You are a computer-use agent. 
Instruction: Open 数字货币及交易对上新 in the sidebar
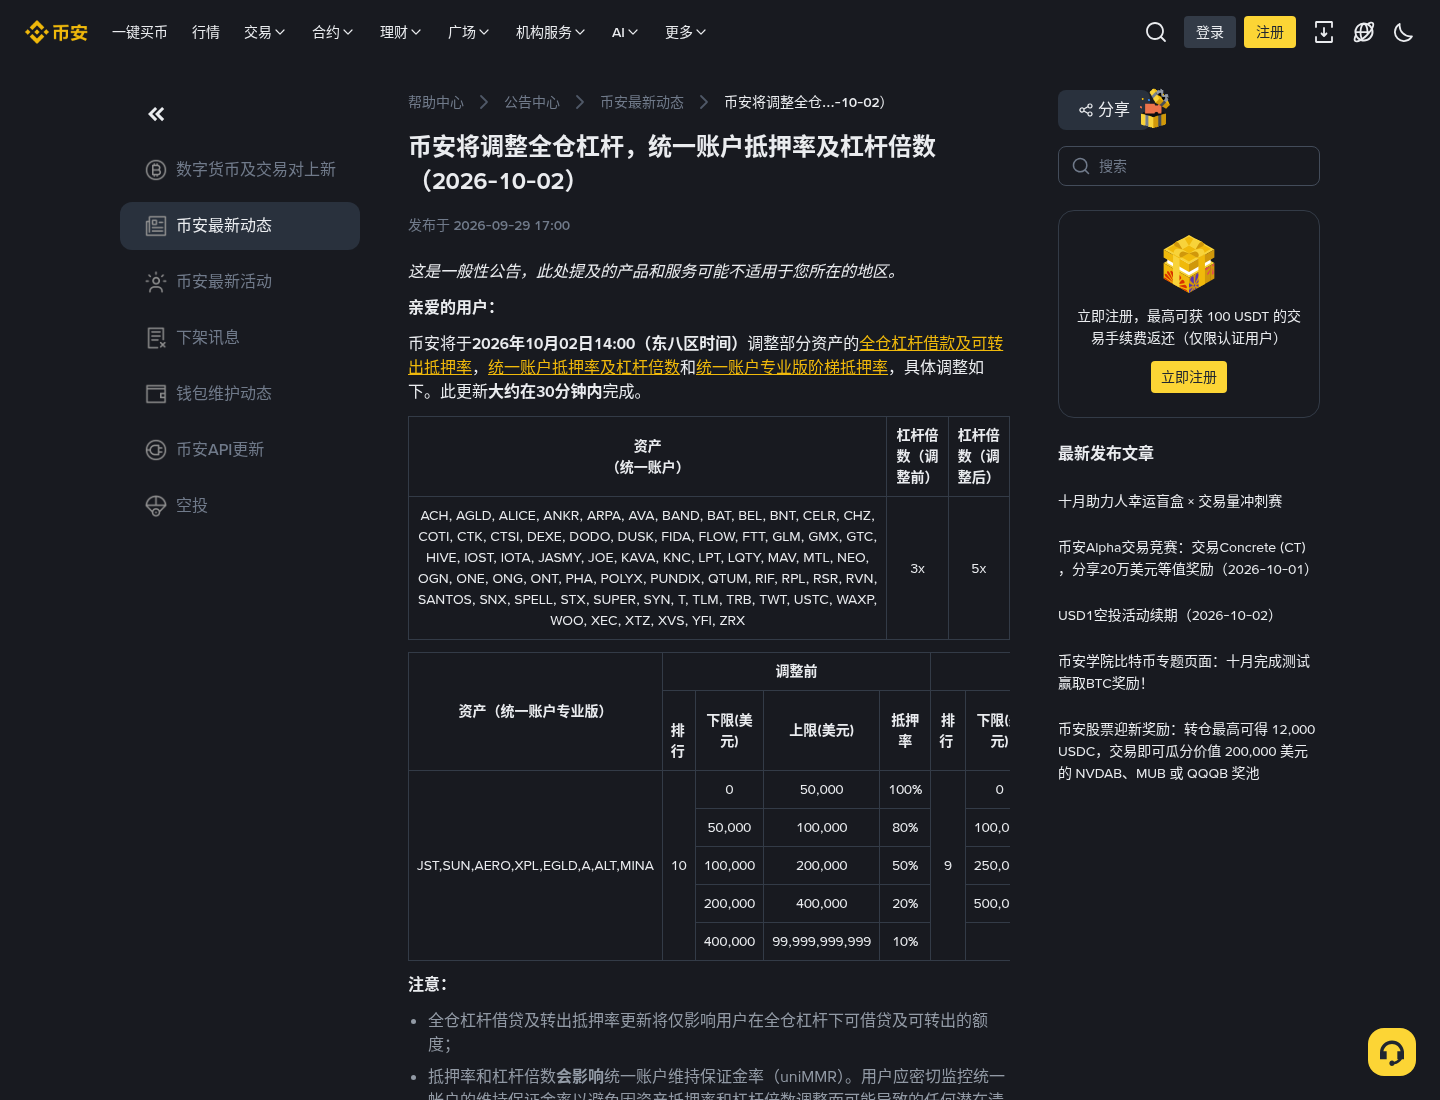point(240,170)
